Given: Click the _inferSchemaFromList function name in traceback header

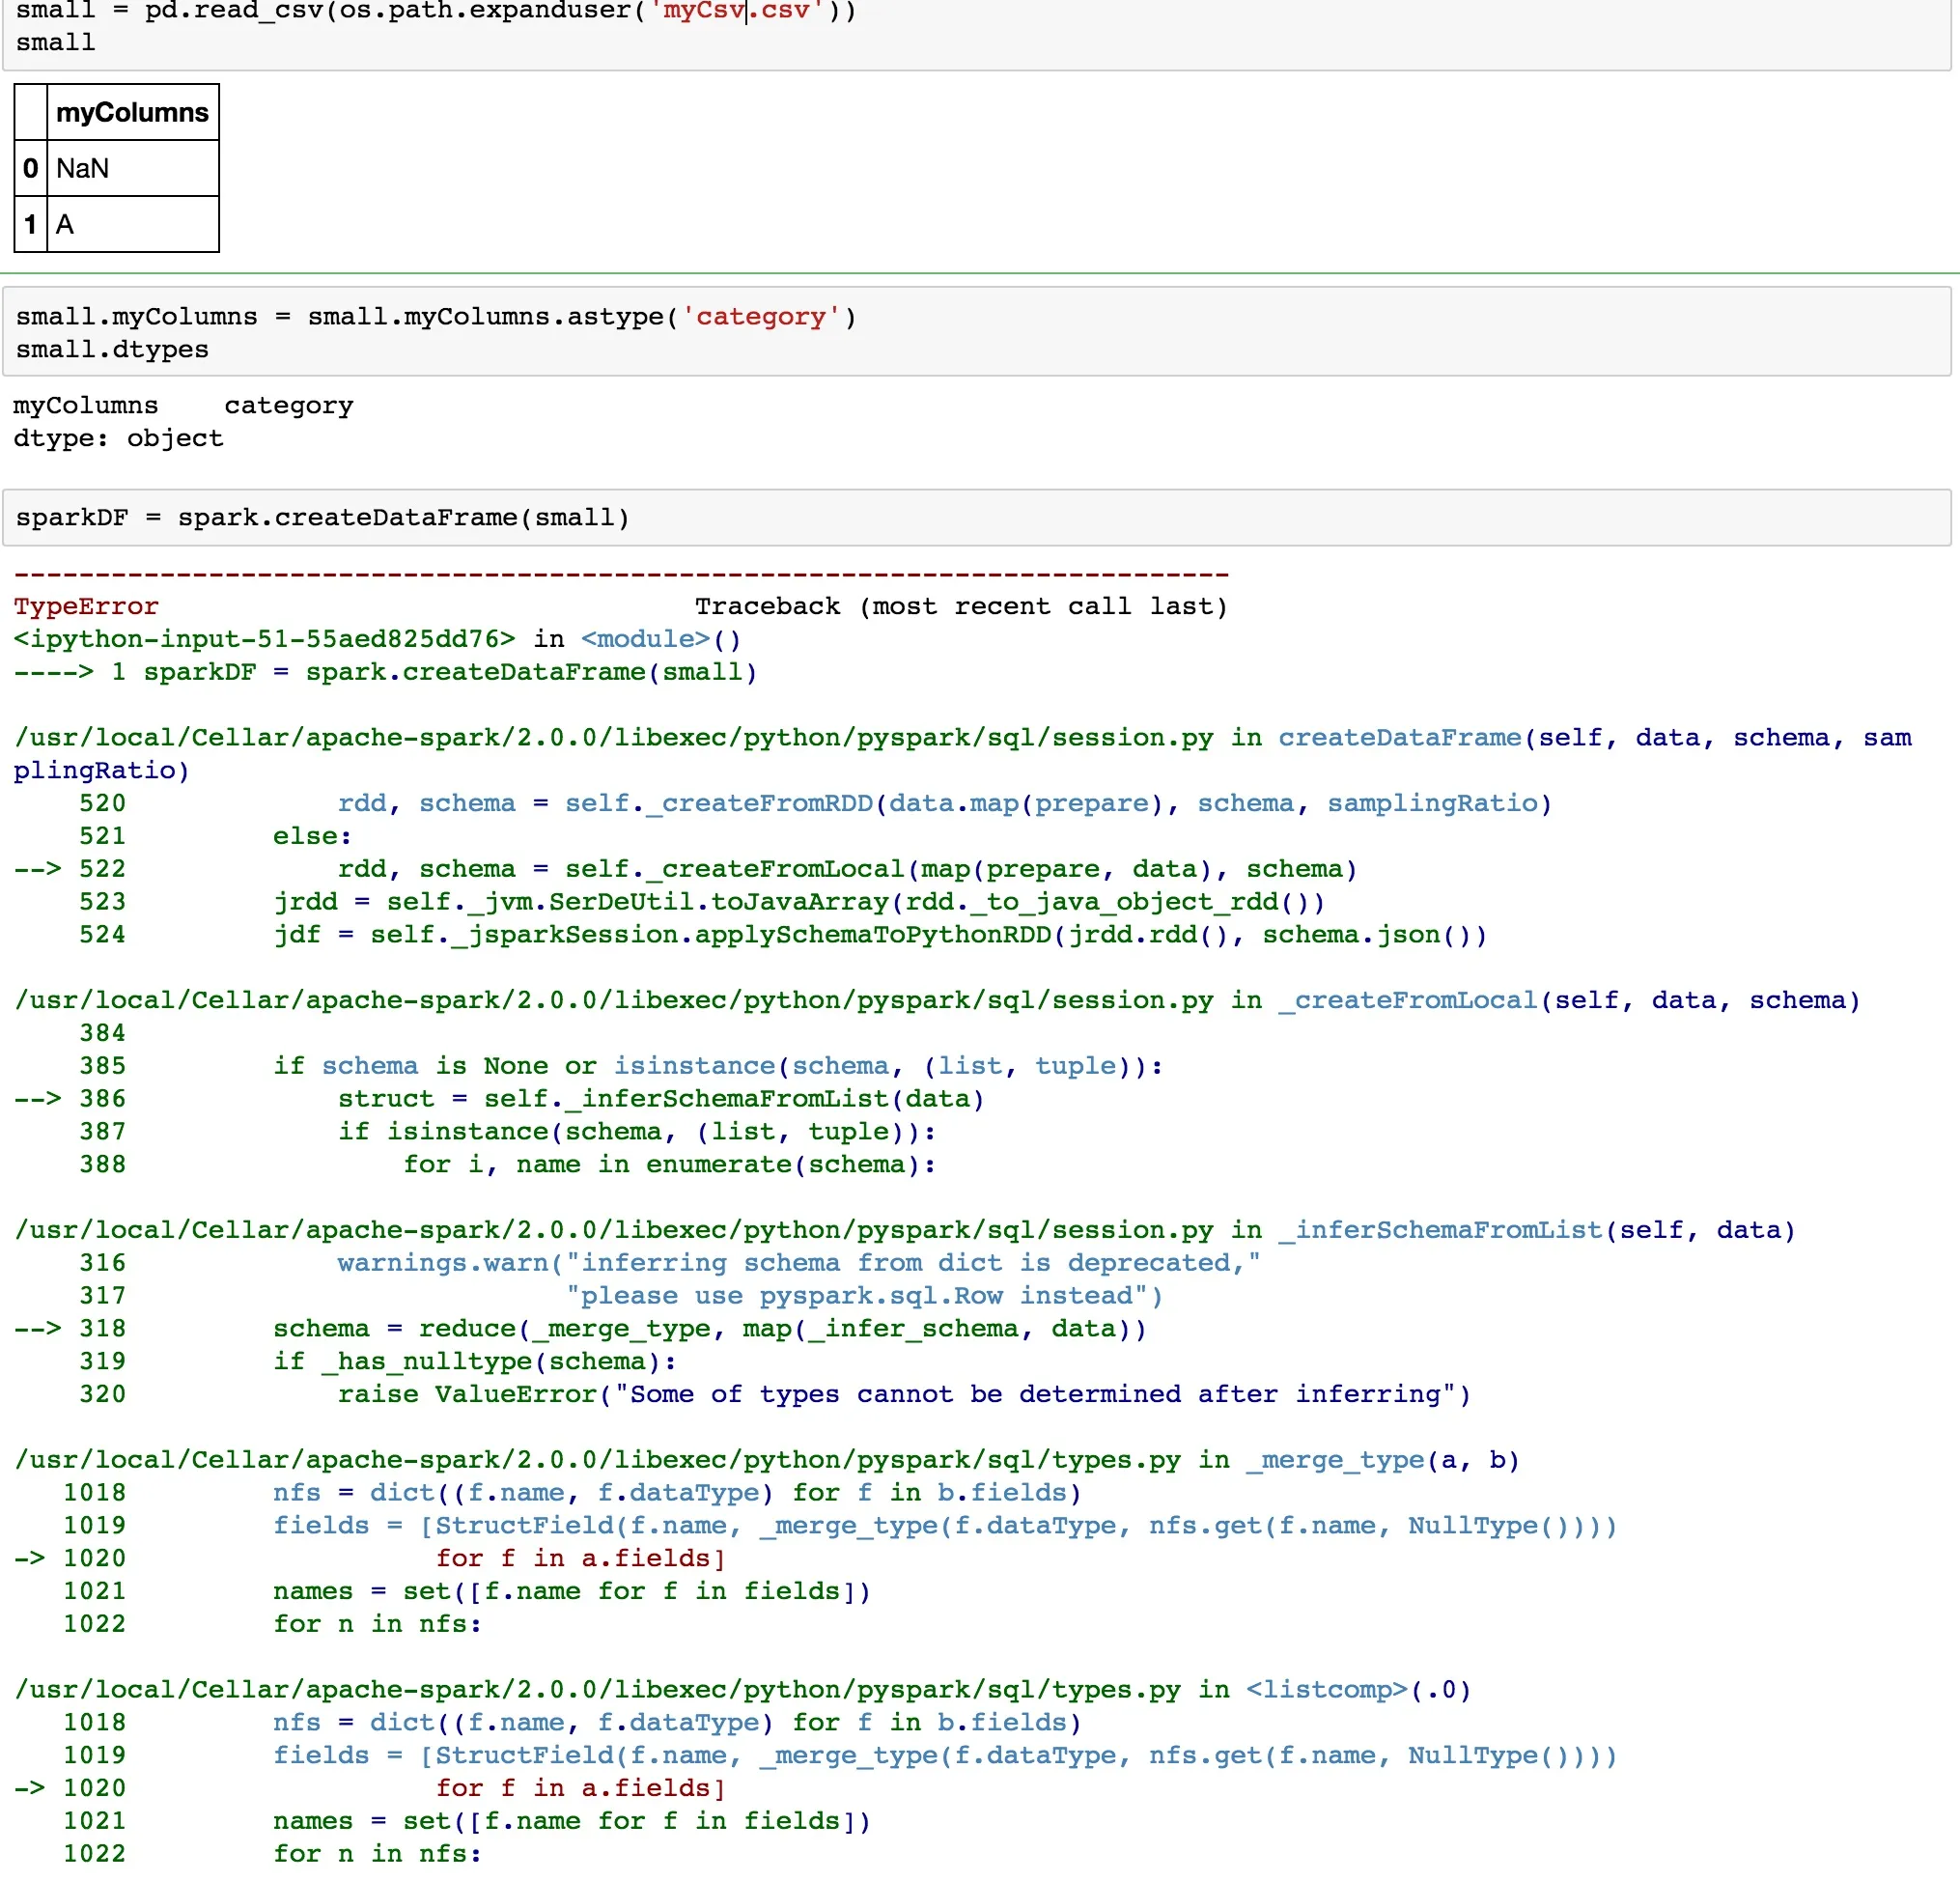Looking at the screenshot, I should [x=1440, y=1230].
